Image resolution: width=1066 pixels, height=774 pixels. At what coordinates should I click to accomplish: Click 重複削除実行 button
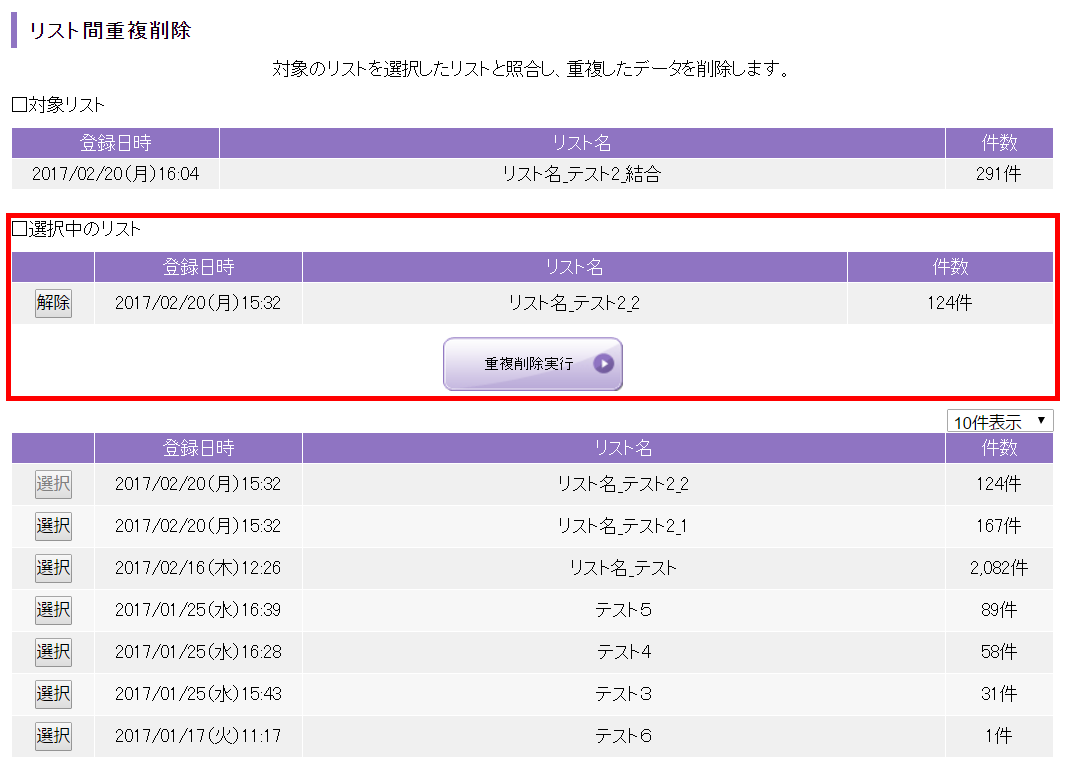[x=532, y=364]
